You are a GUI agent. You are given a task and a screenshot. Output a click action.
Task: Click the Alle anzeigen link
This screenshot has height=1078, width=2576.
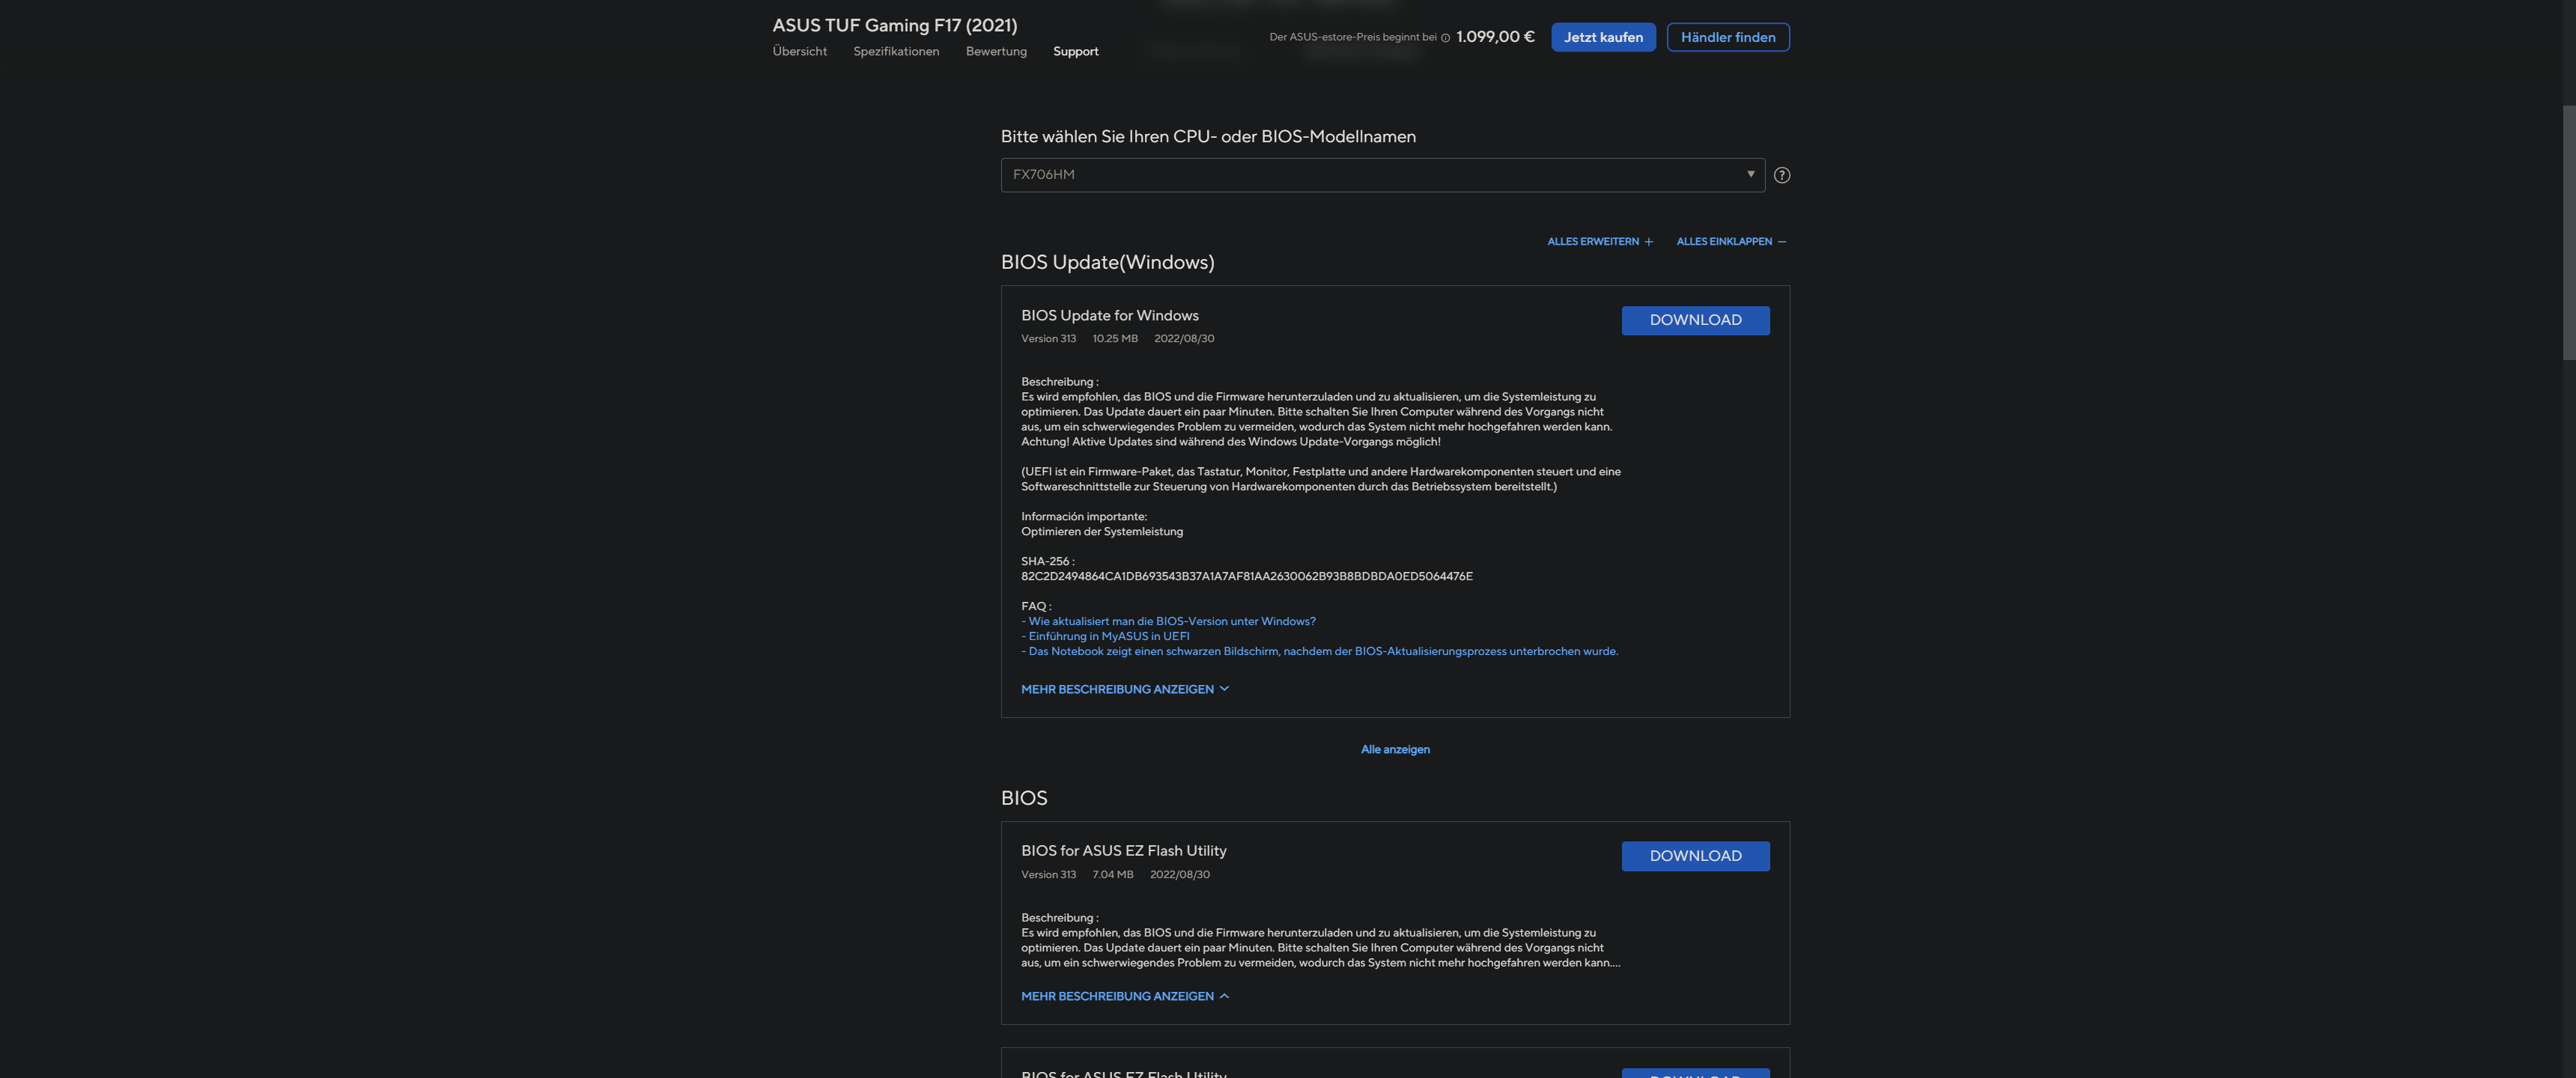point(1394,749)
